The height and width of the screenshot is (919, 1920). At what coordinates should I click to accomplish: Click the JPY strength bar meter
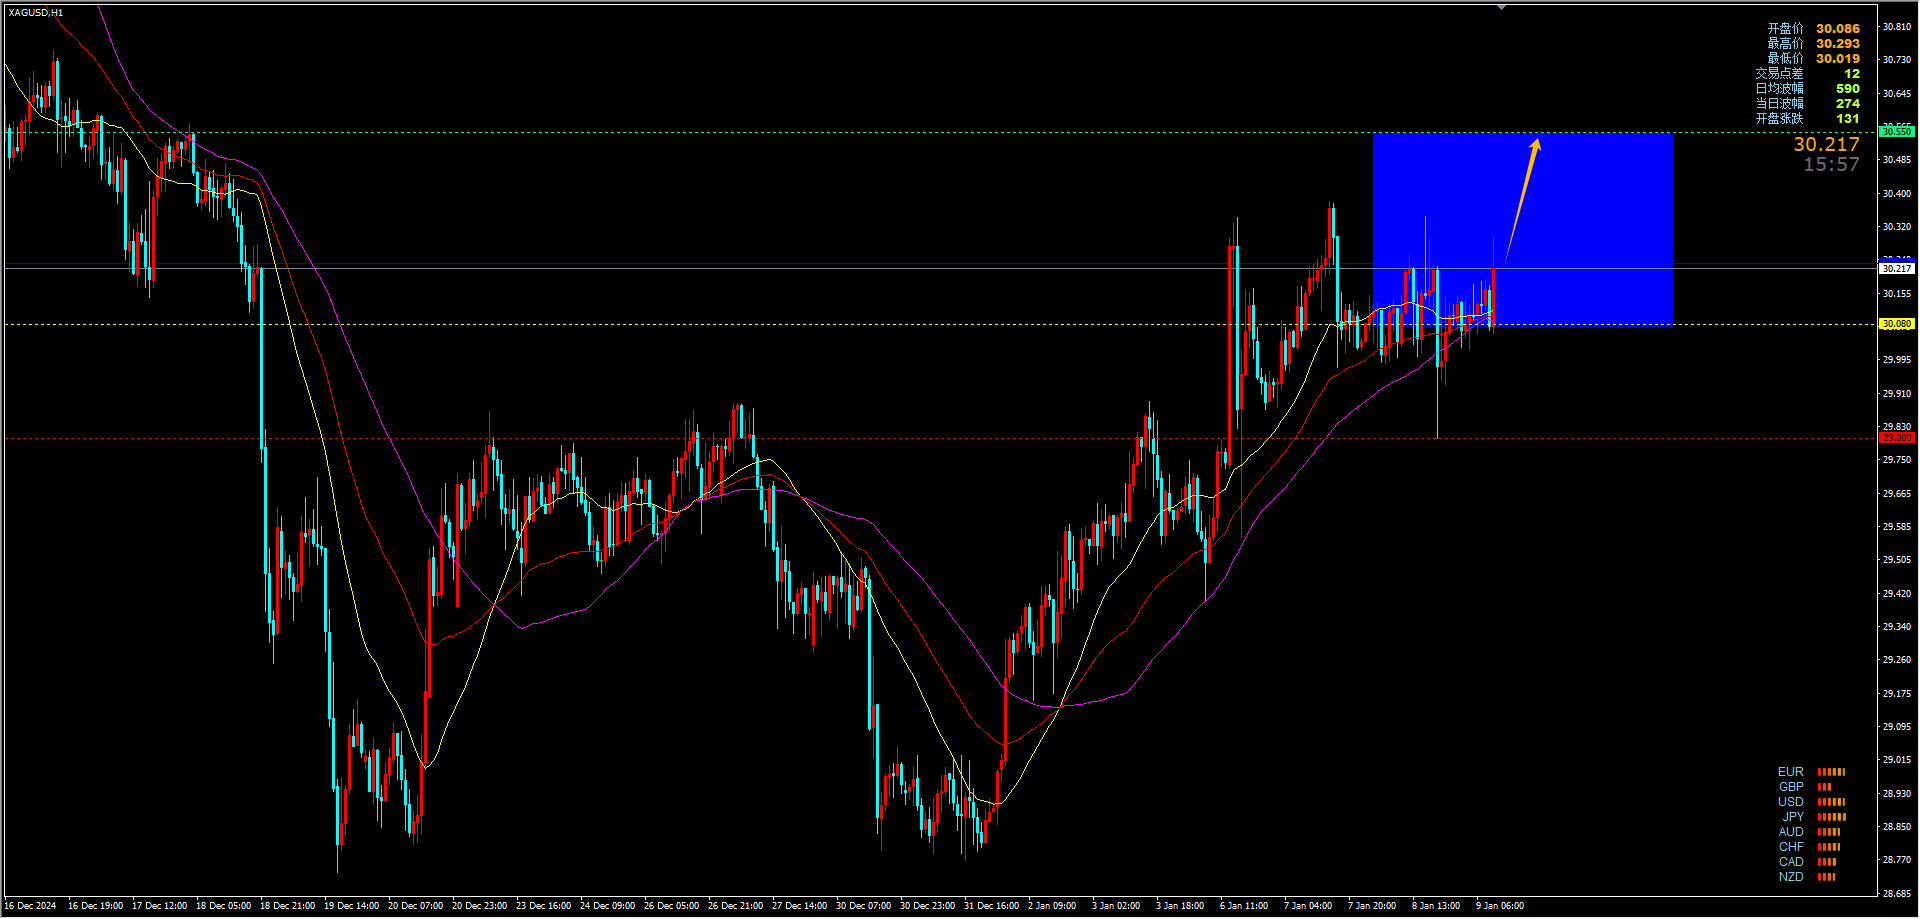pyautogui.click(x=1832, y=817)
